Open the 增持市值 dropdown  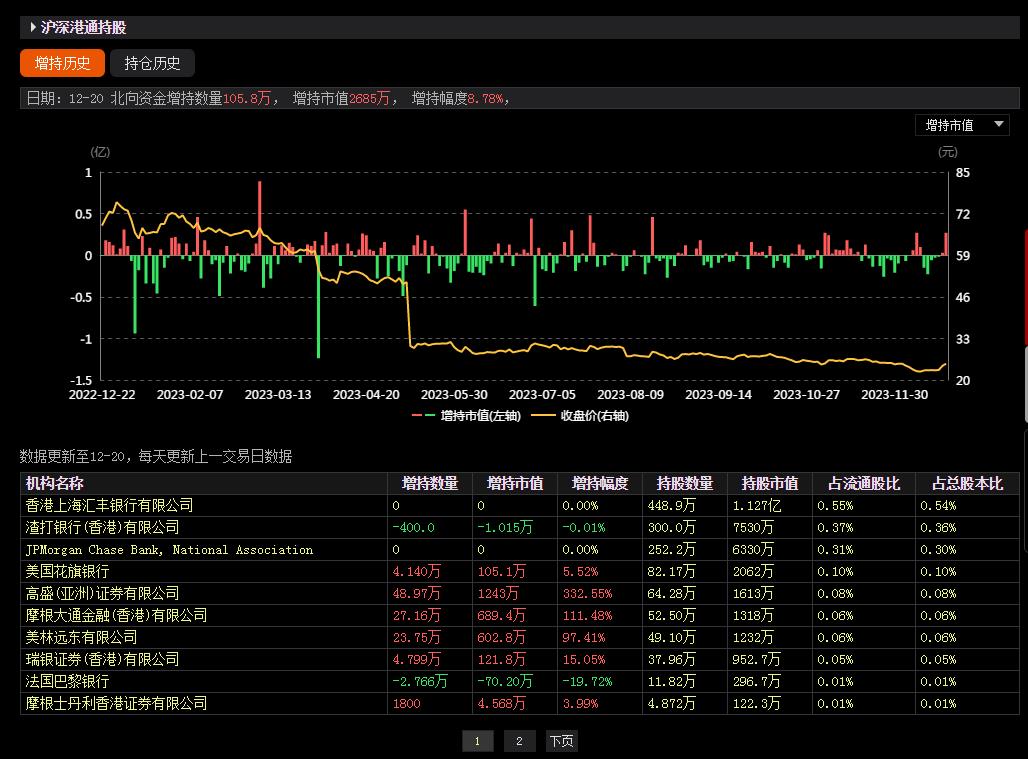[x=962, y=125]
